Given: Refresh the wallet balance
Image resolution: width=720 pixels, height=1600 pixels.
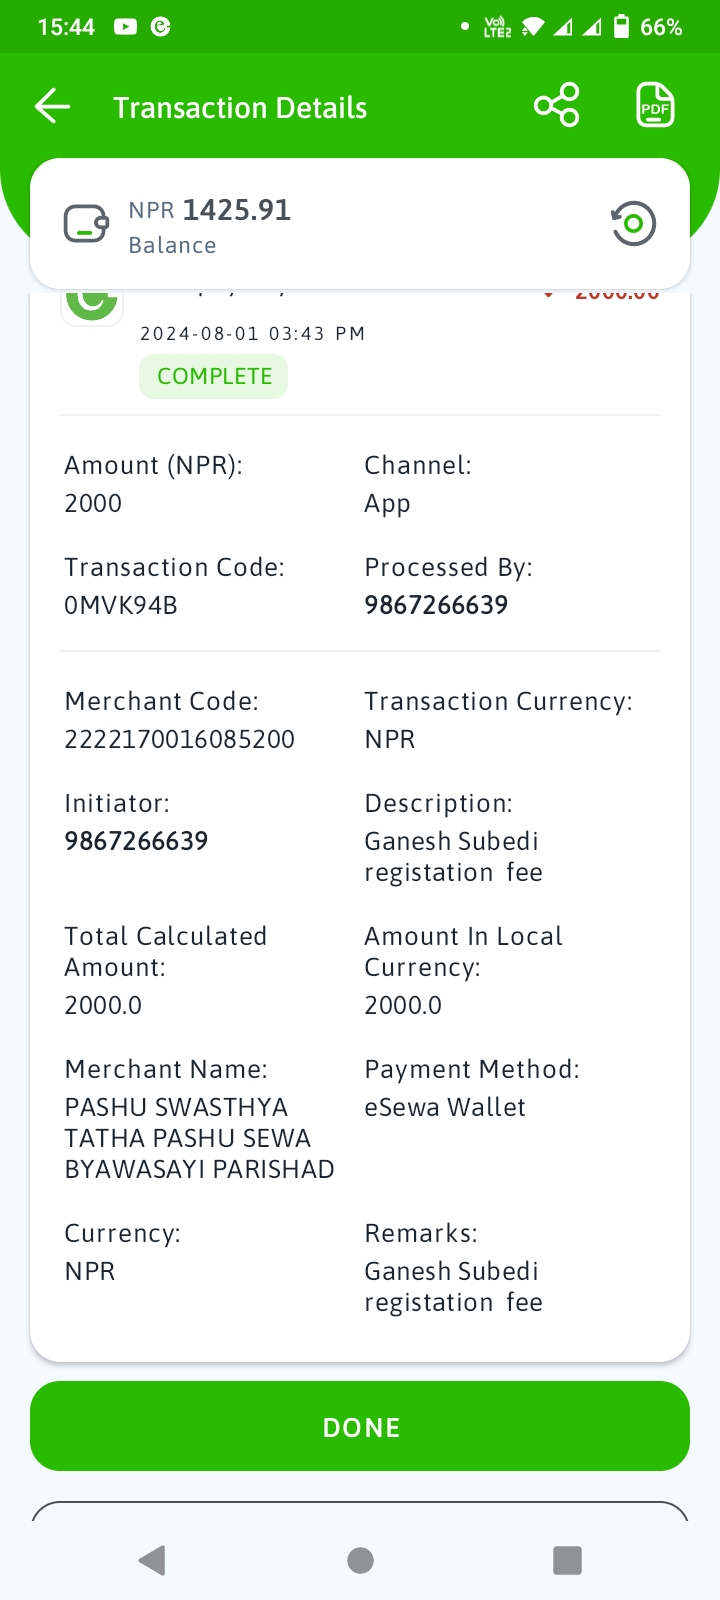Looking at the screenshot, I should pyautogui.click(x=633, y=224).
